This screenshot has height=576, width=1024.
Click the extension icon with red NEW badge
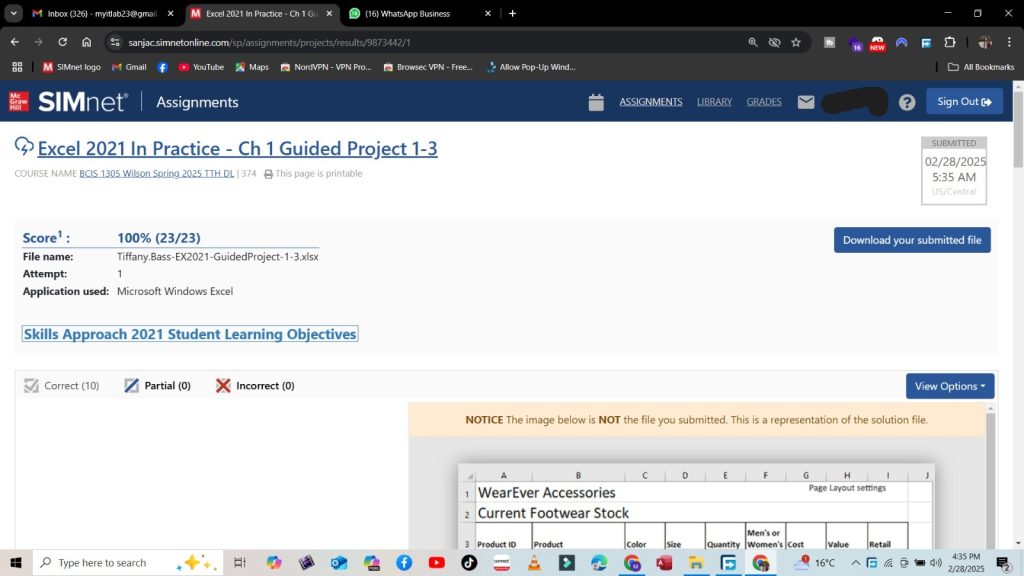click(877, 43)
